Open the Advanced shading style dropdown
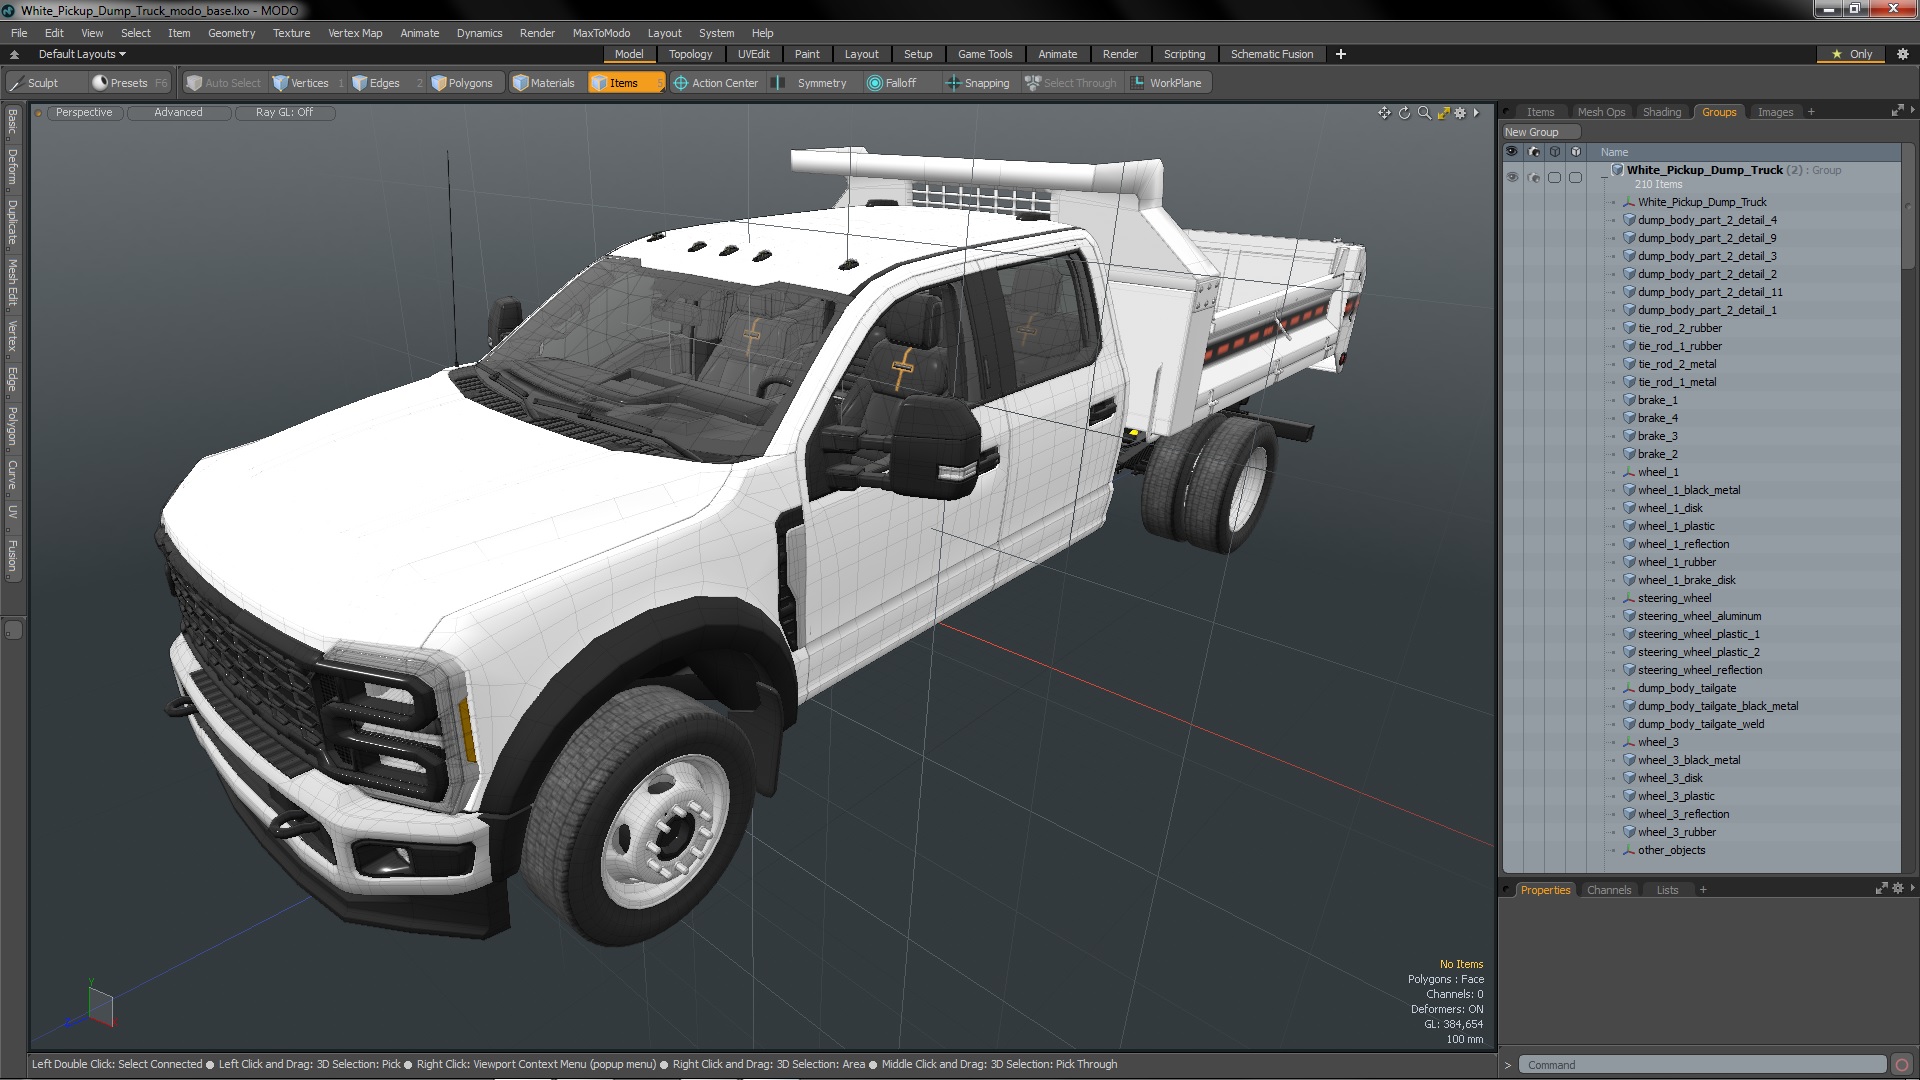This screenshot has width=1920, height=1080. click(178, 113)
